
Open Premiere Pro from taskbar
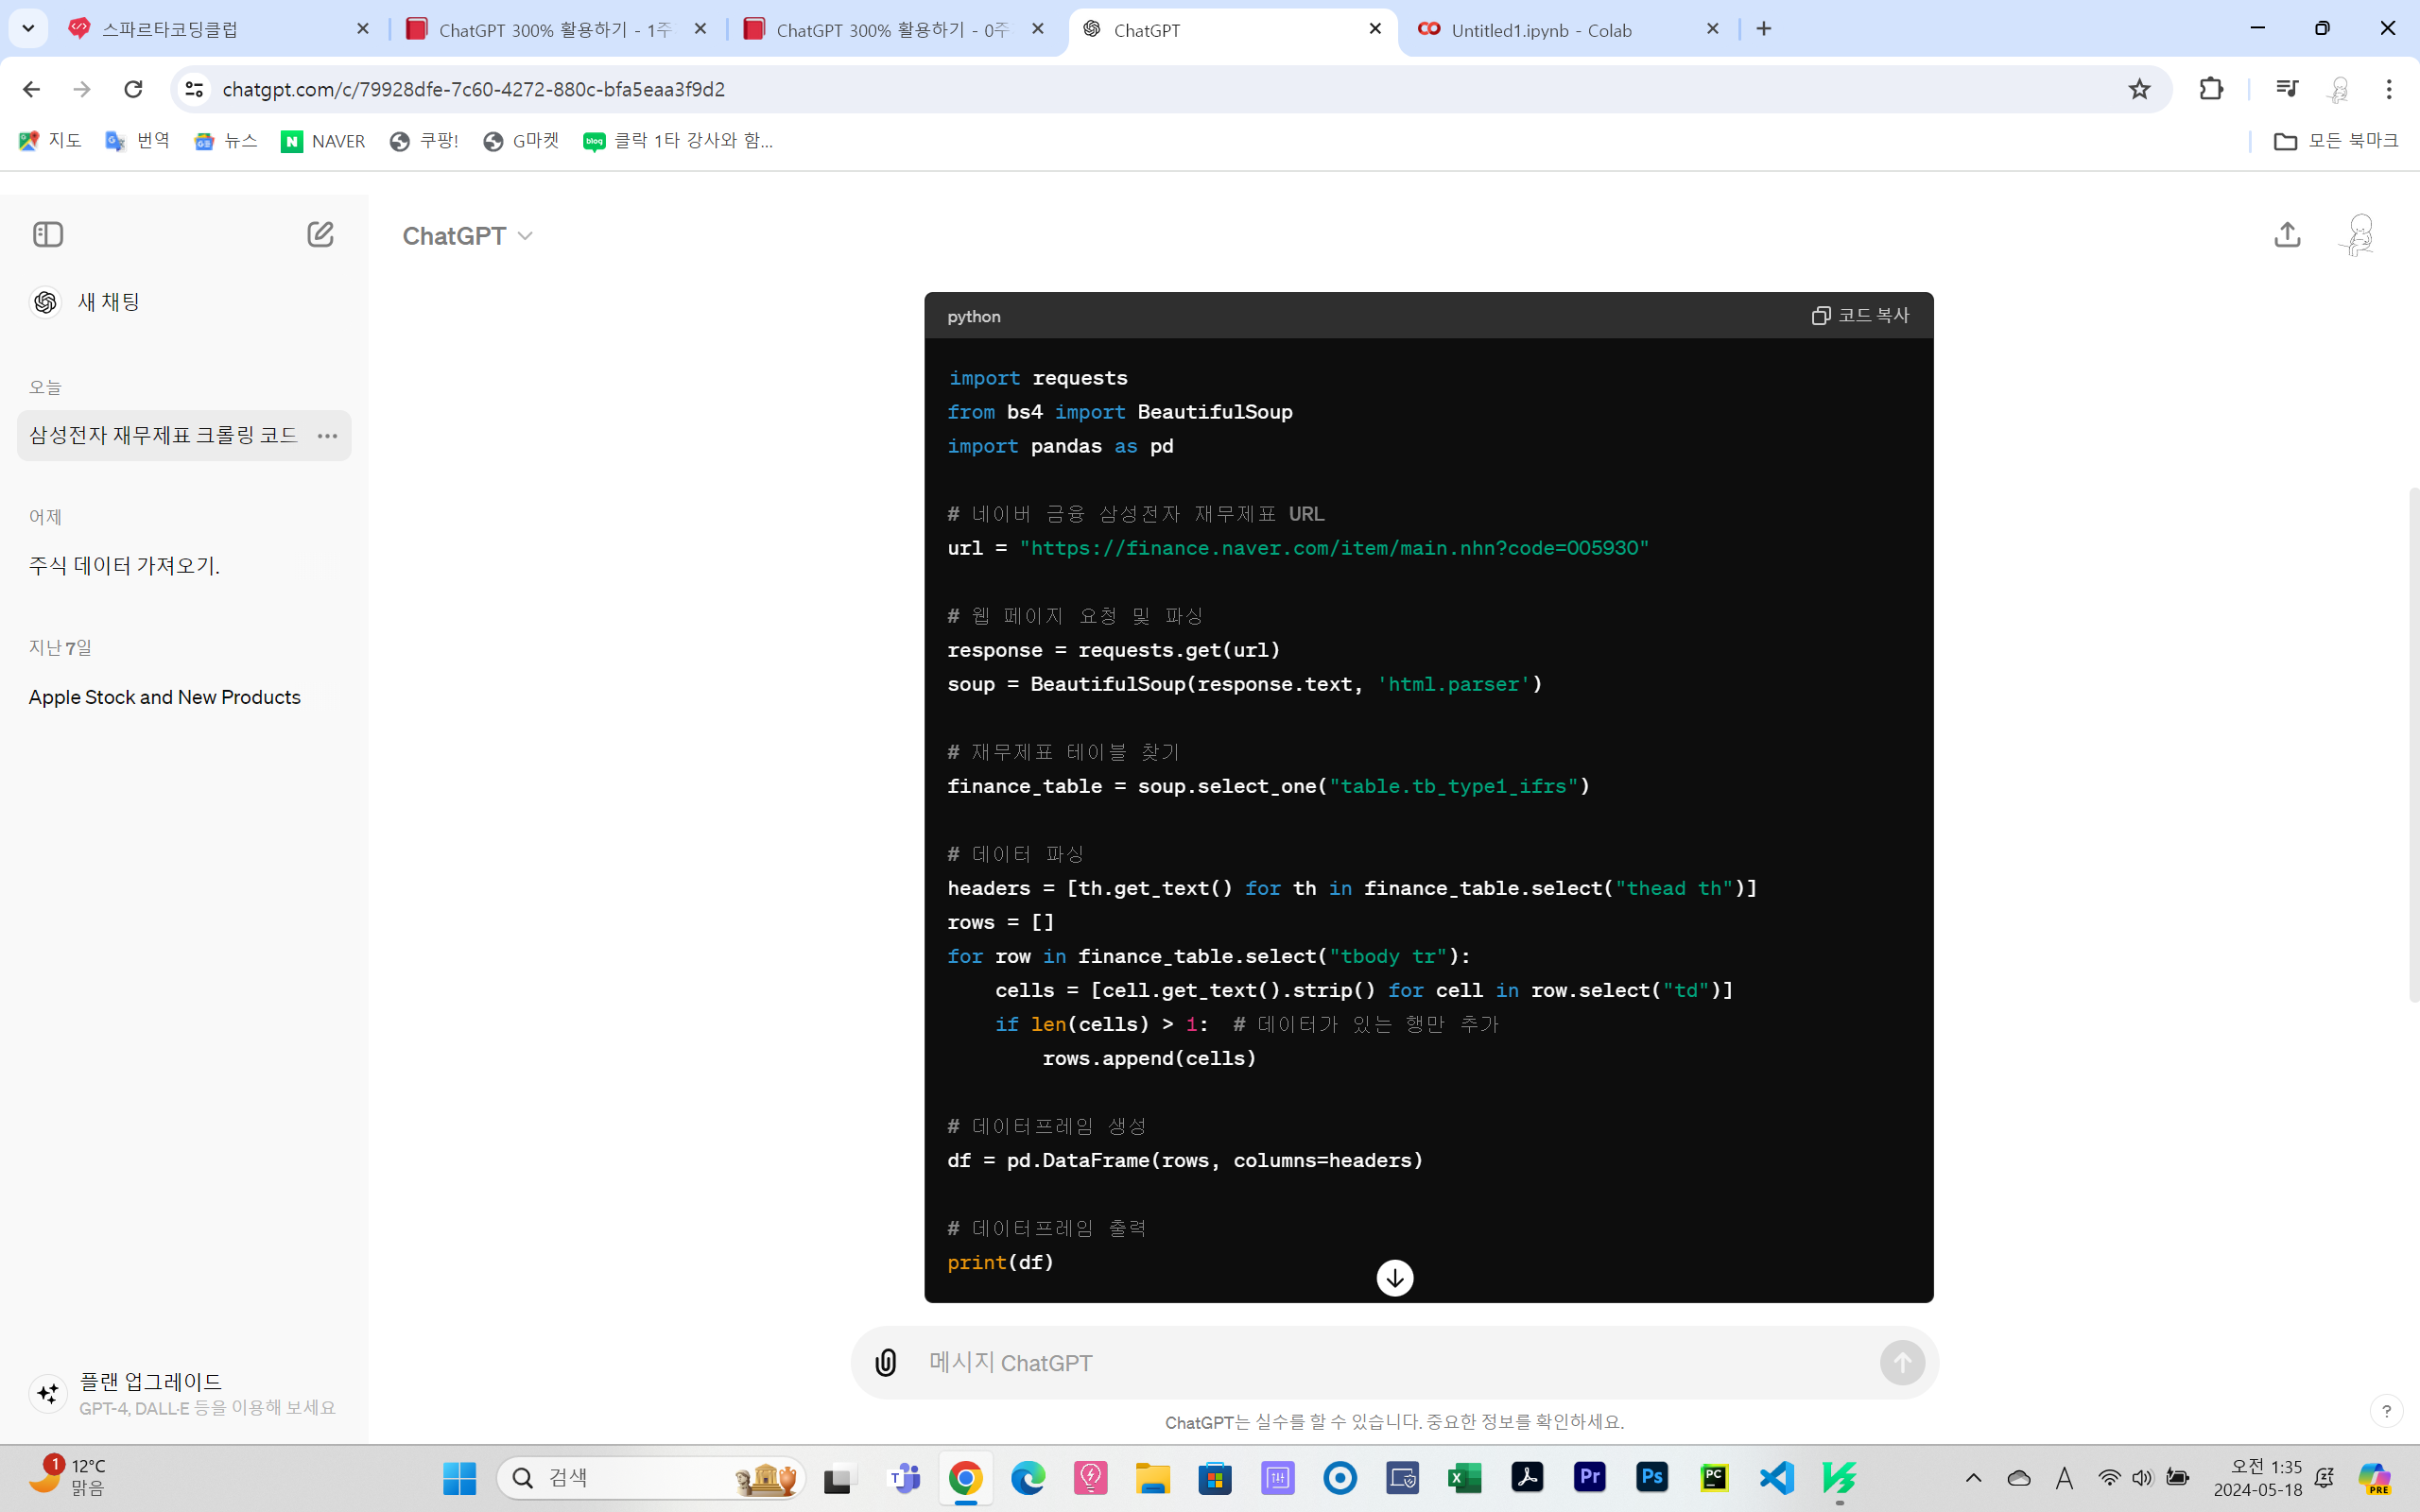[x=1590, y=1477]
